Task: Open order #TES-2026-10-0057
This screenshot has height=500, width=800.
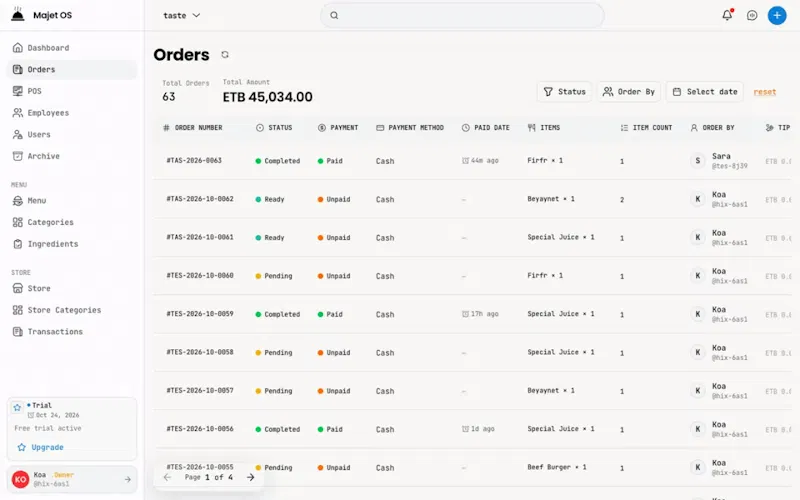Action: click(200, 390)
